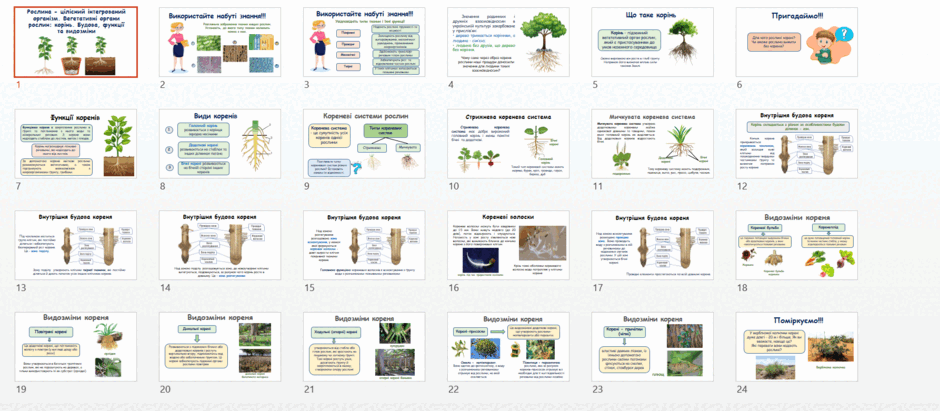This screenshot has height=411, width=940.
Task: Select slide 13 'Внутрішня будова кореня' thumbnail
Action: coord(76,245)
